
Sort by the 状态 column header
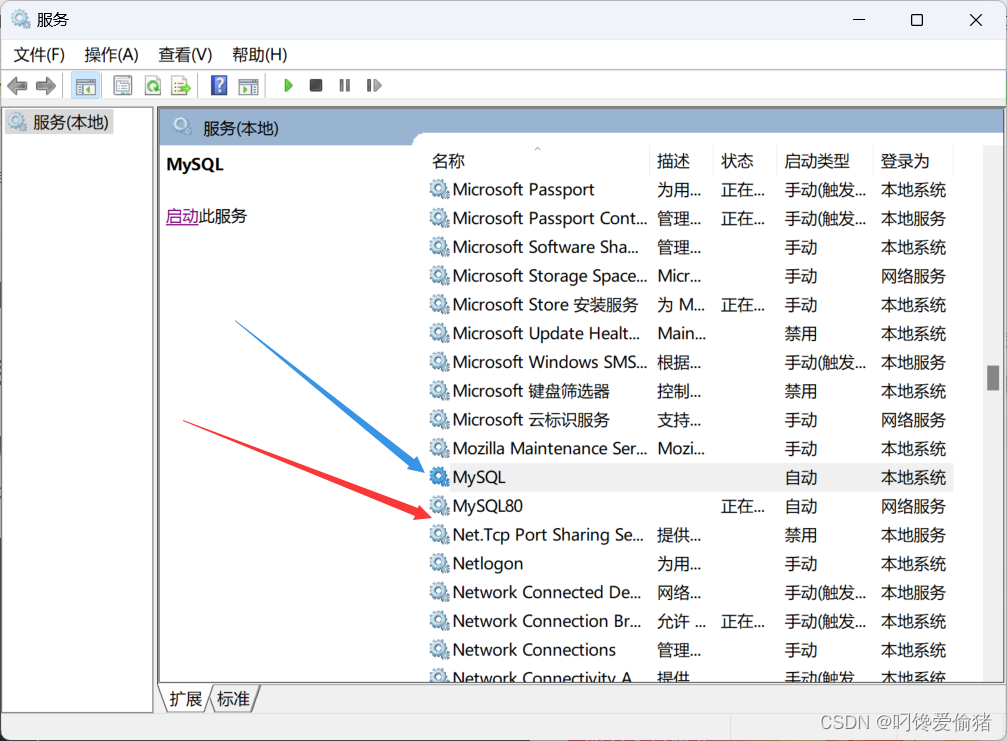click(737, 161)
